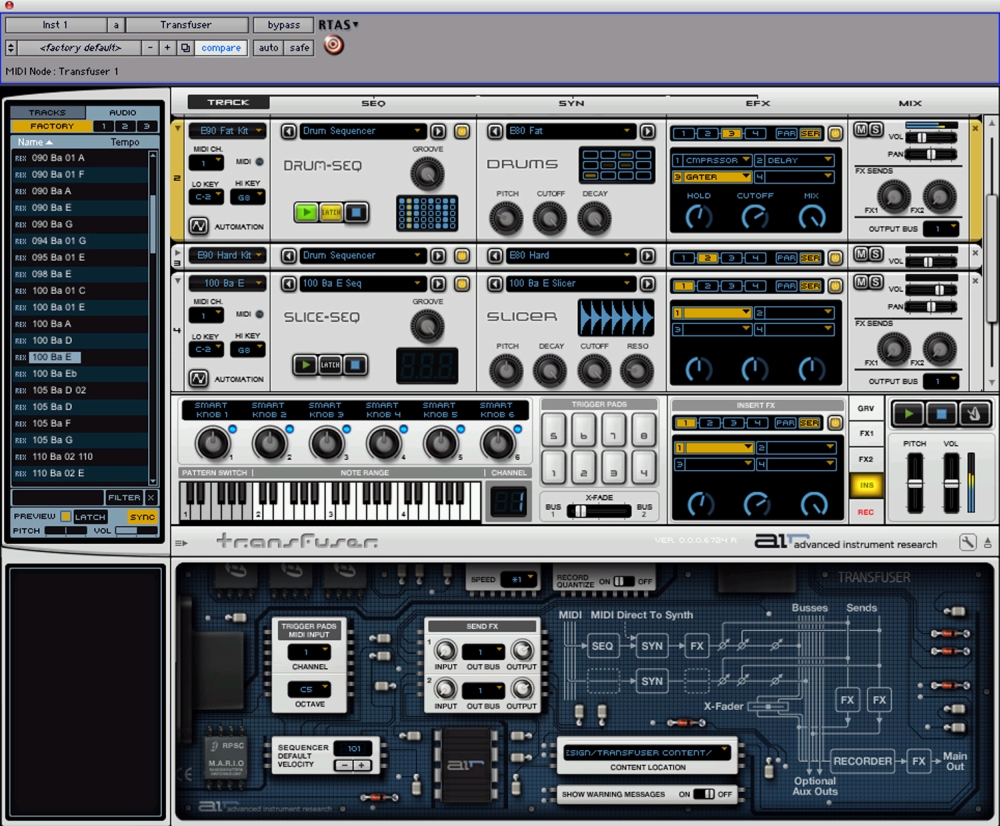The width and height of the screenshot is (1000, 826).
Task: Go to next synth after 100 Ba E Slicer
Action: (647, 283)
